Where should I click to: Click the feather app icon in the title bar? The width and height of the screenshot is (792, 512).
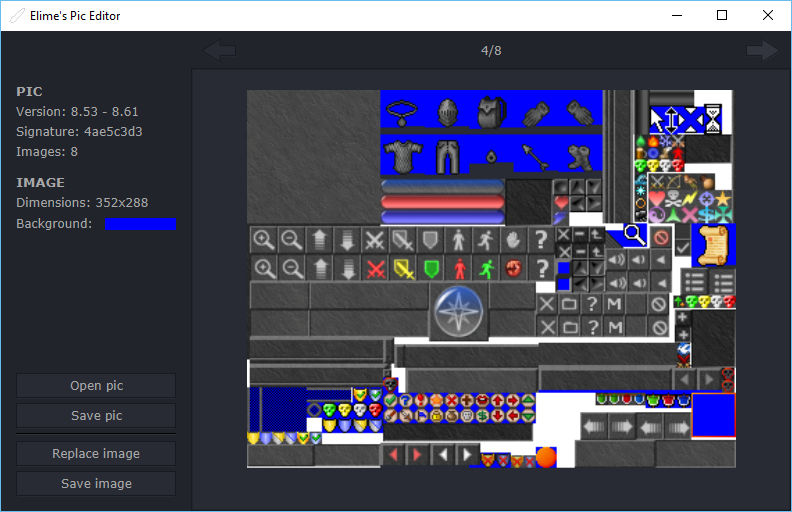(16, 16)
